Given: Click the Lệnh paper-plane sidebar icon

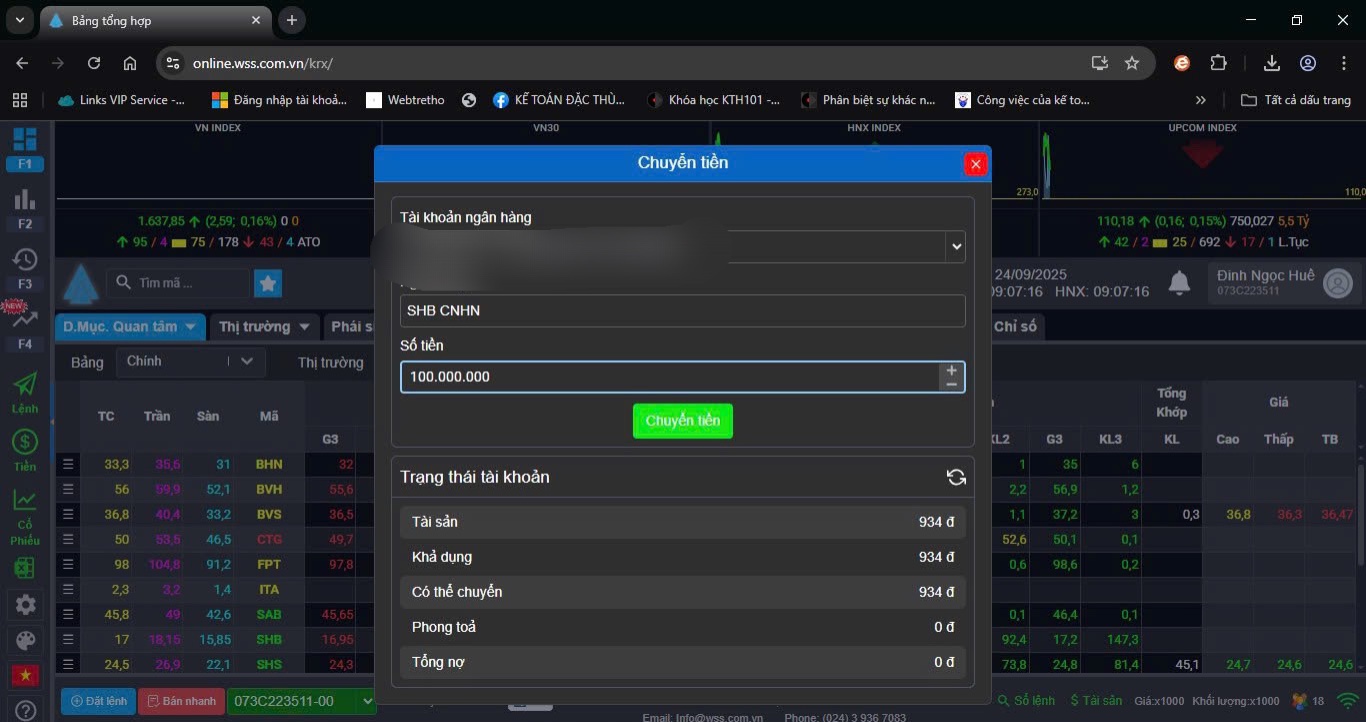Looking at the screenshot, I should point(25,391).
